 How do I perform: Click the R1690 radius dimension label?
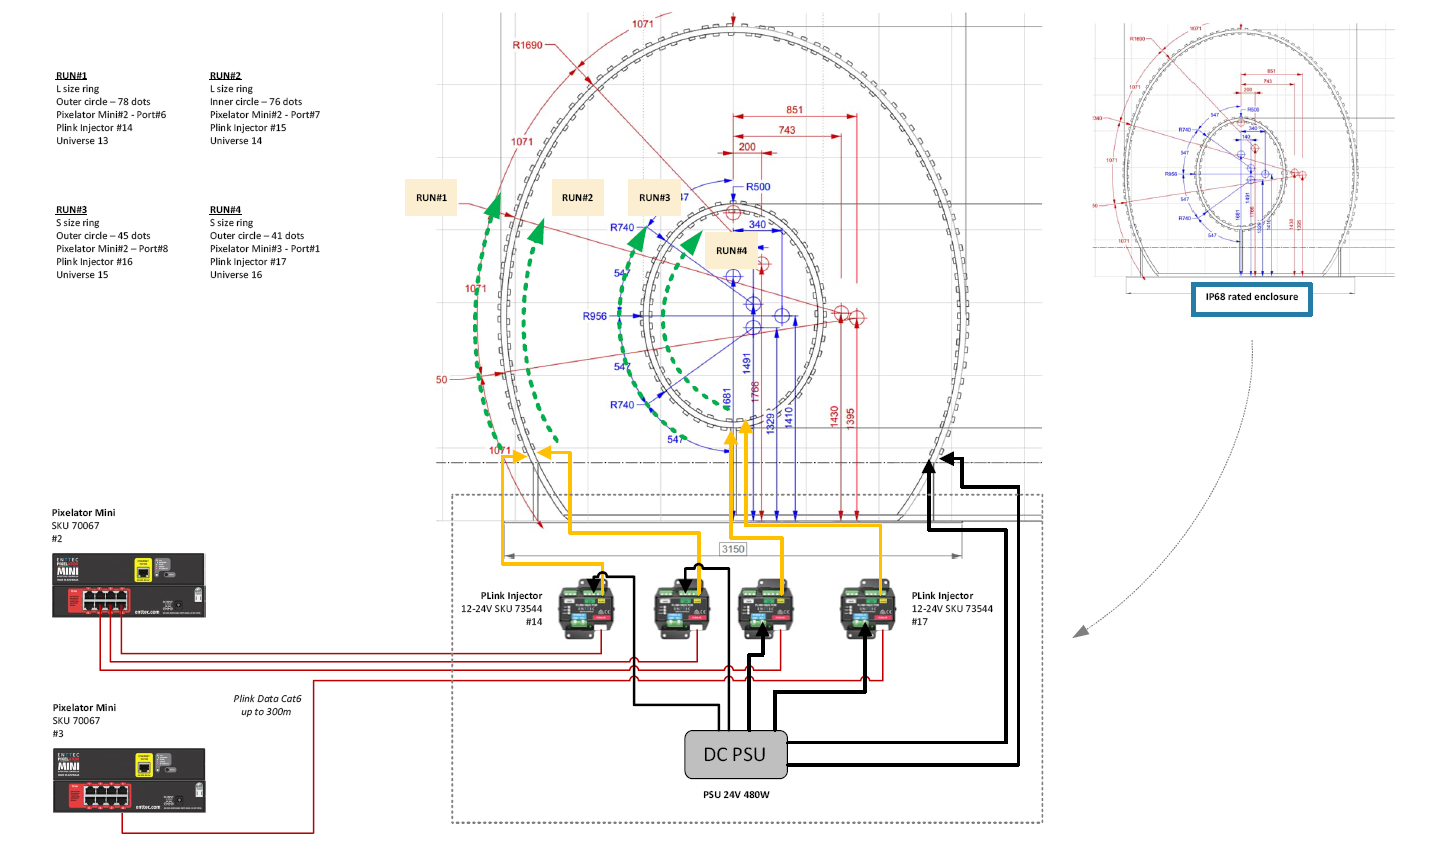pyautogui.click(x=527, y=45)
